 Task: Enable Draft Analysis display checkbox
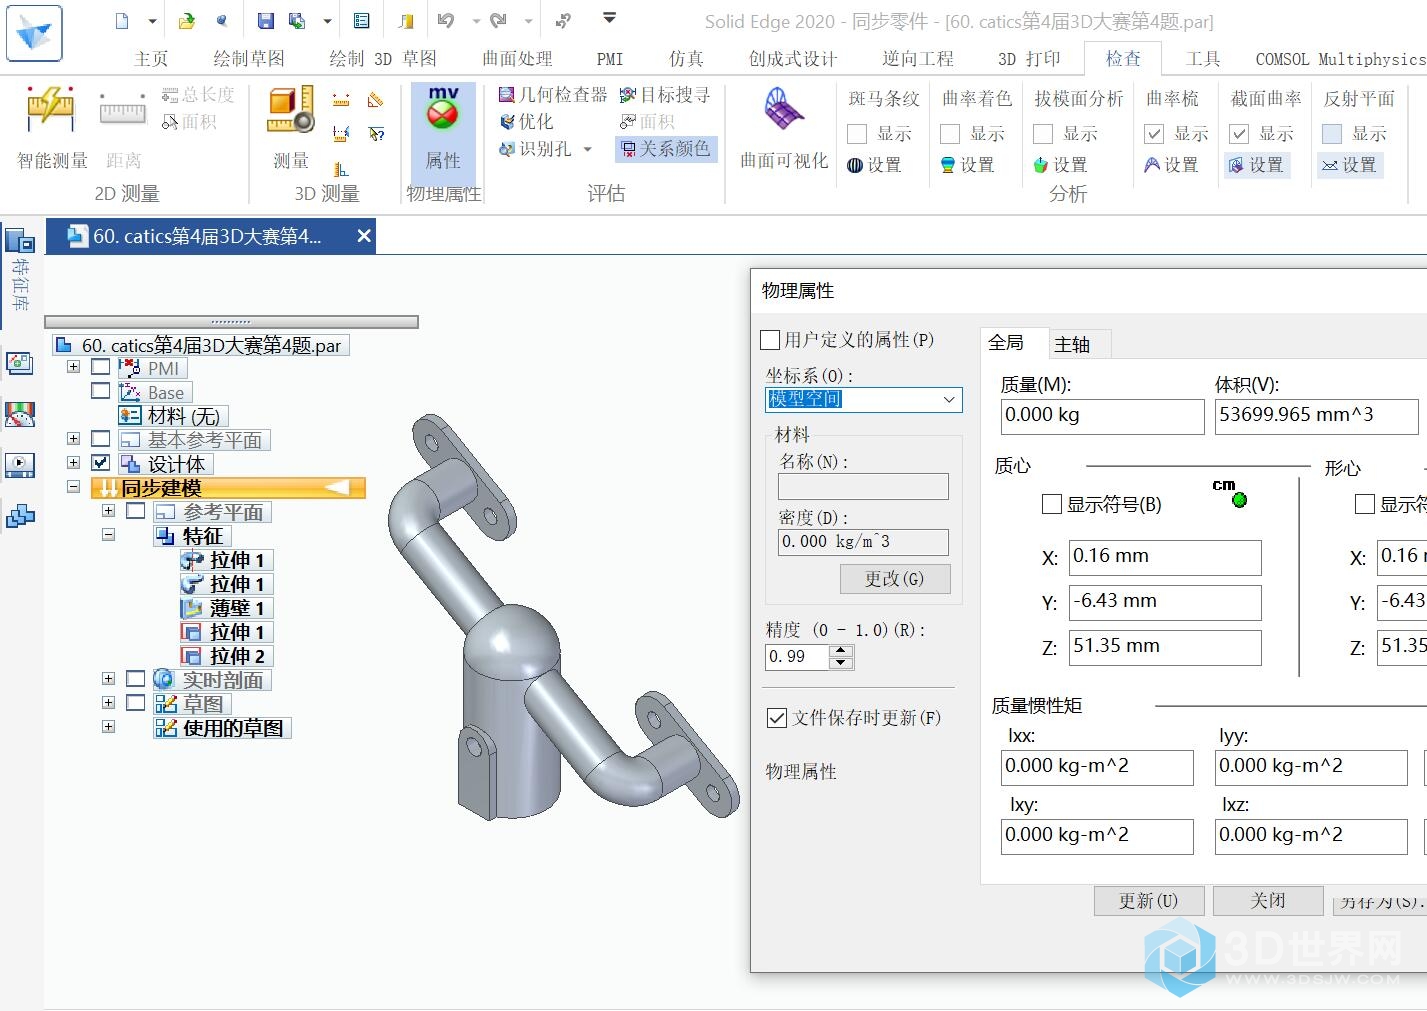(1043, 134)
